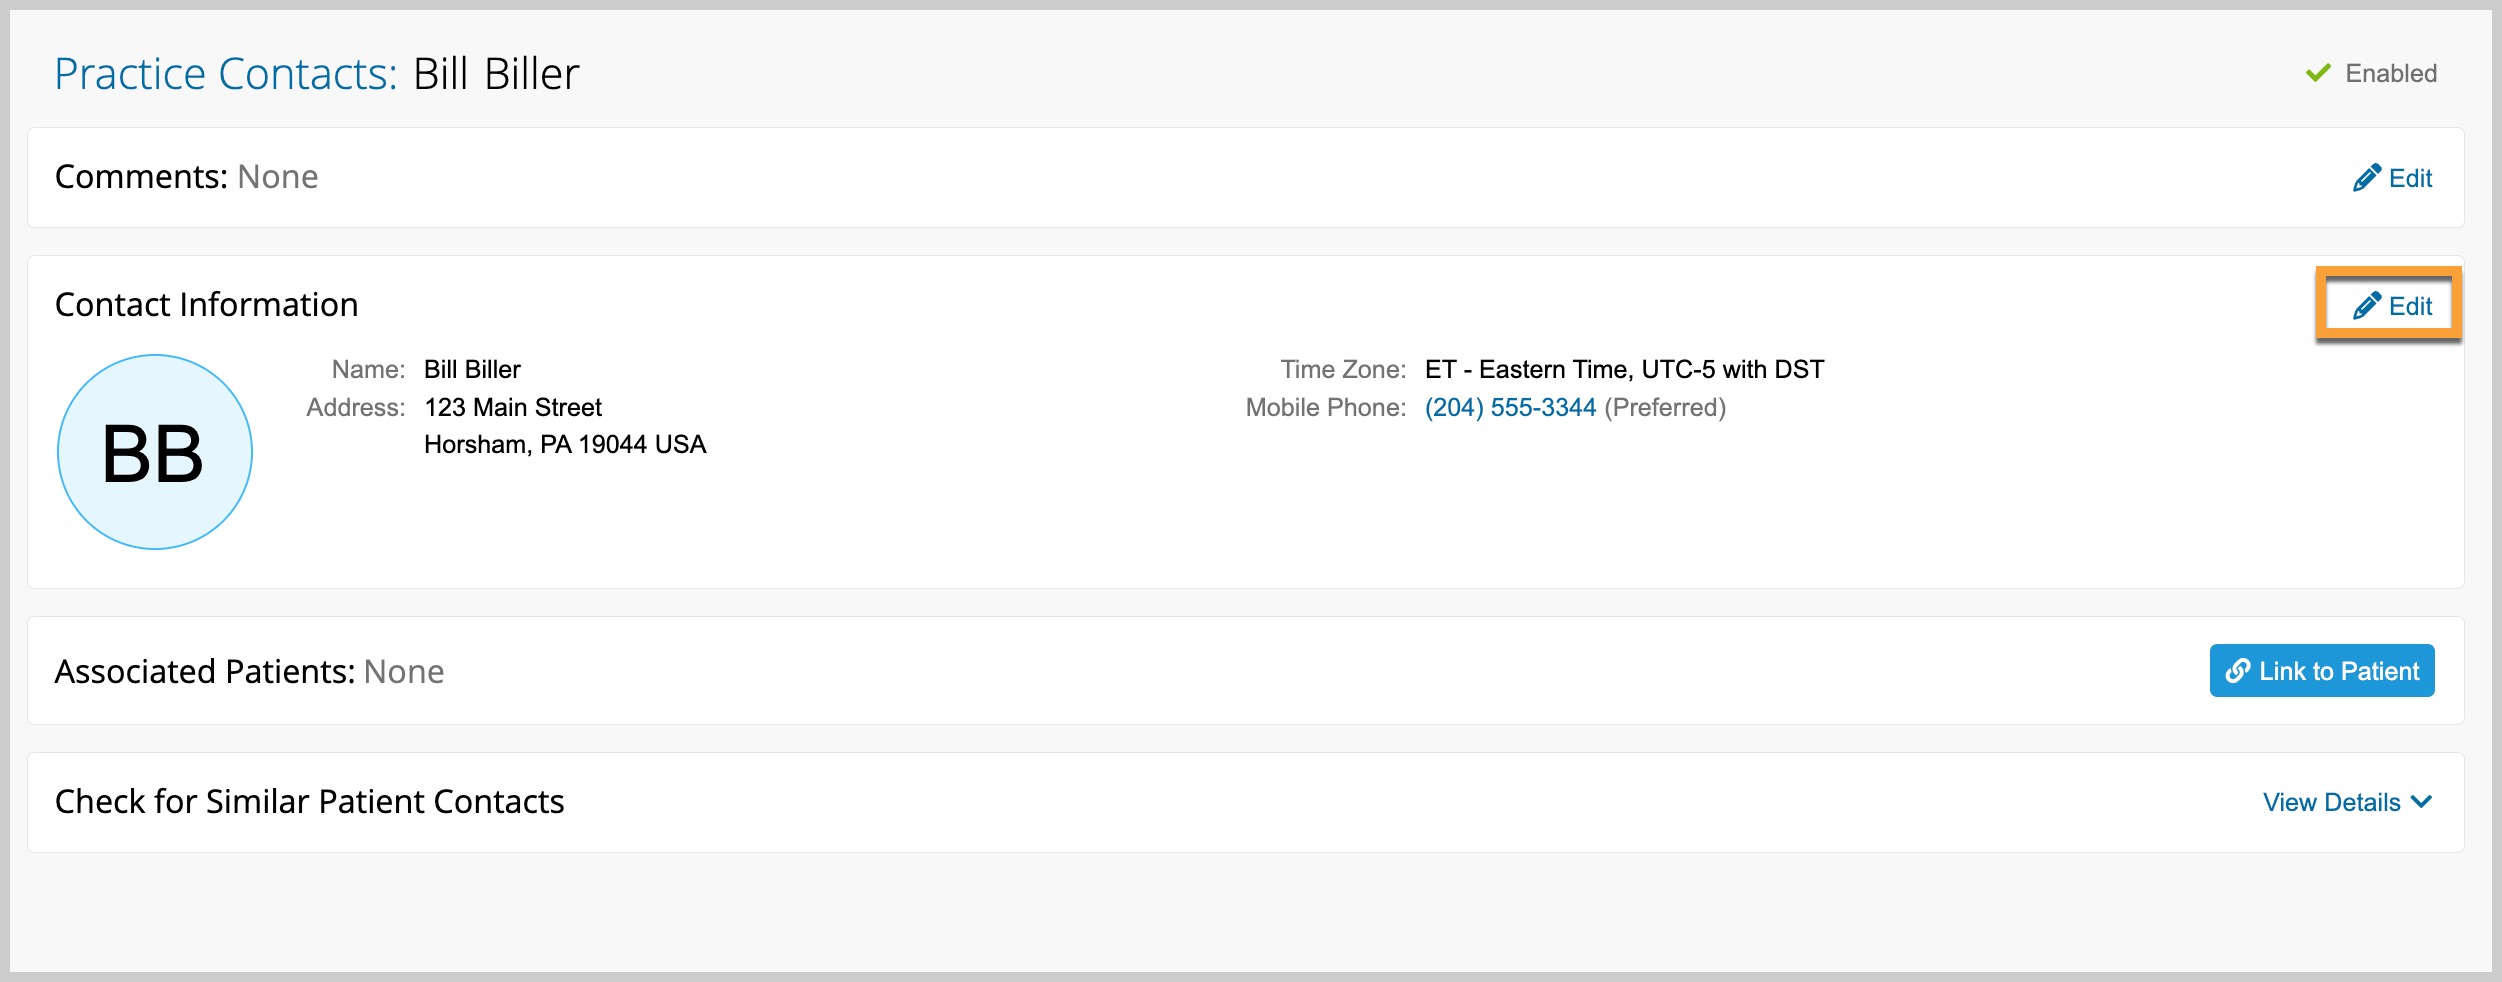Click the Bill Biller page title
The height and width of the screenshot is (982, 2502).
(x=496, y=74)
